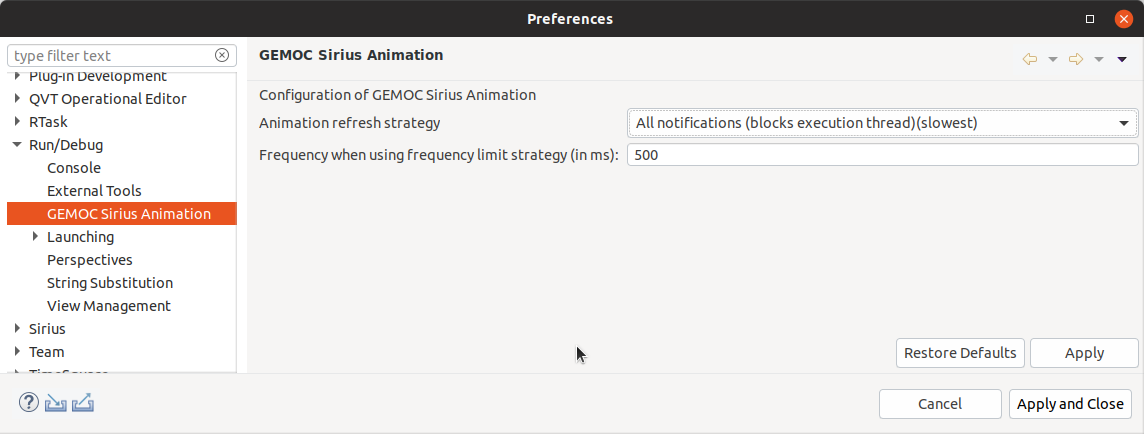Click the Back navigation arrow icon
This screenshot has width=1144, height=434.
1030,59
